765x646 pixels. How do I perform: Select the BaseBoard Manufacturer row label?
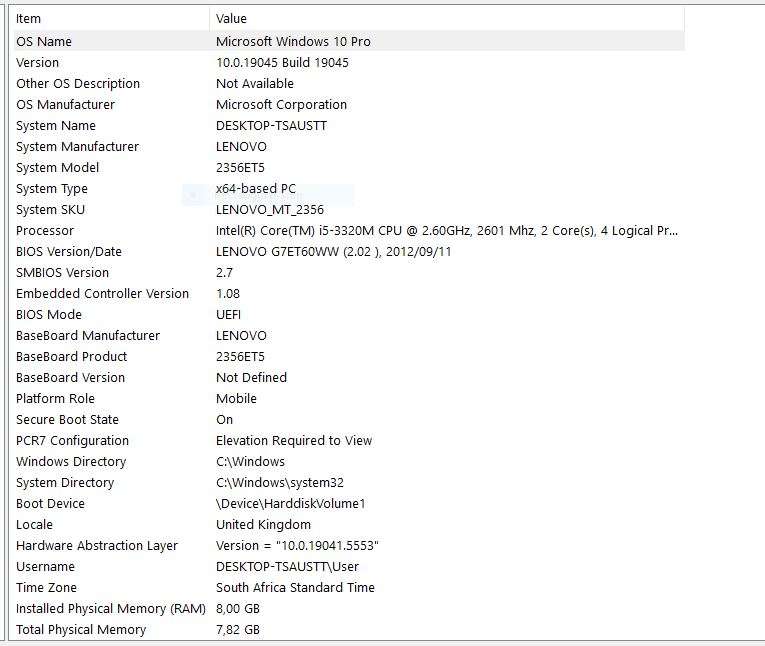click(88, 335)
